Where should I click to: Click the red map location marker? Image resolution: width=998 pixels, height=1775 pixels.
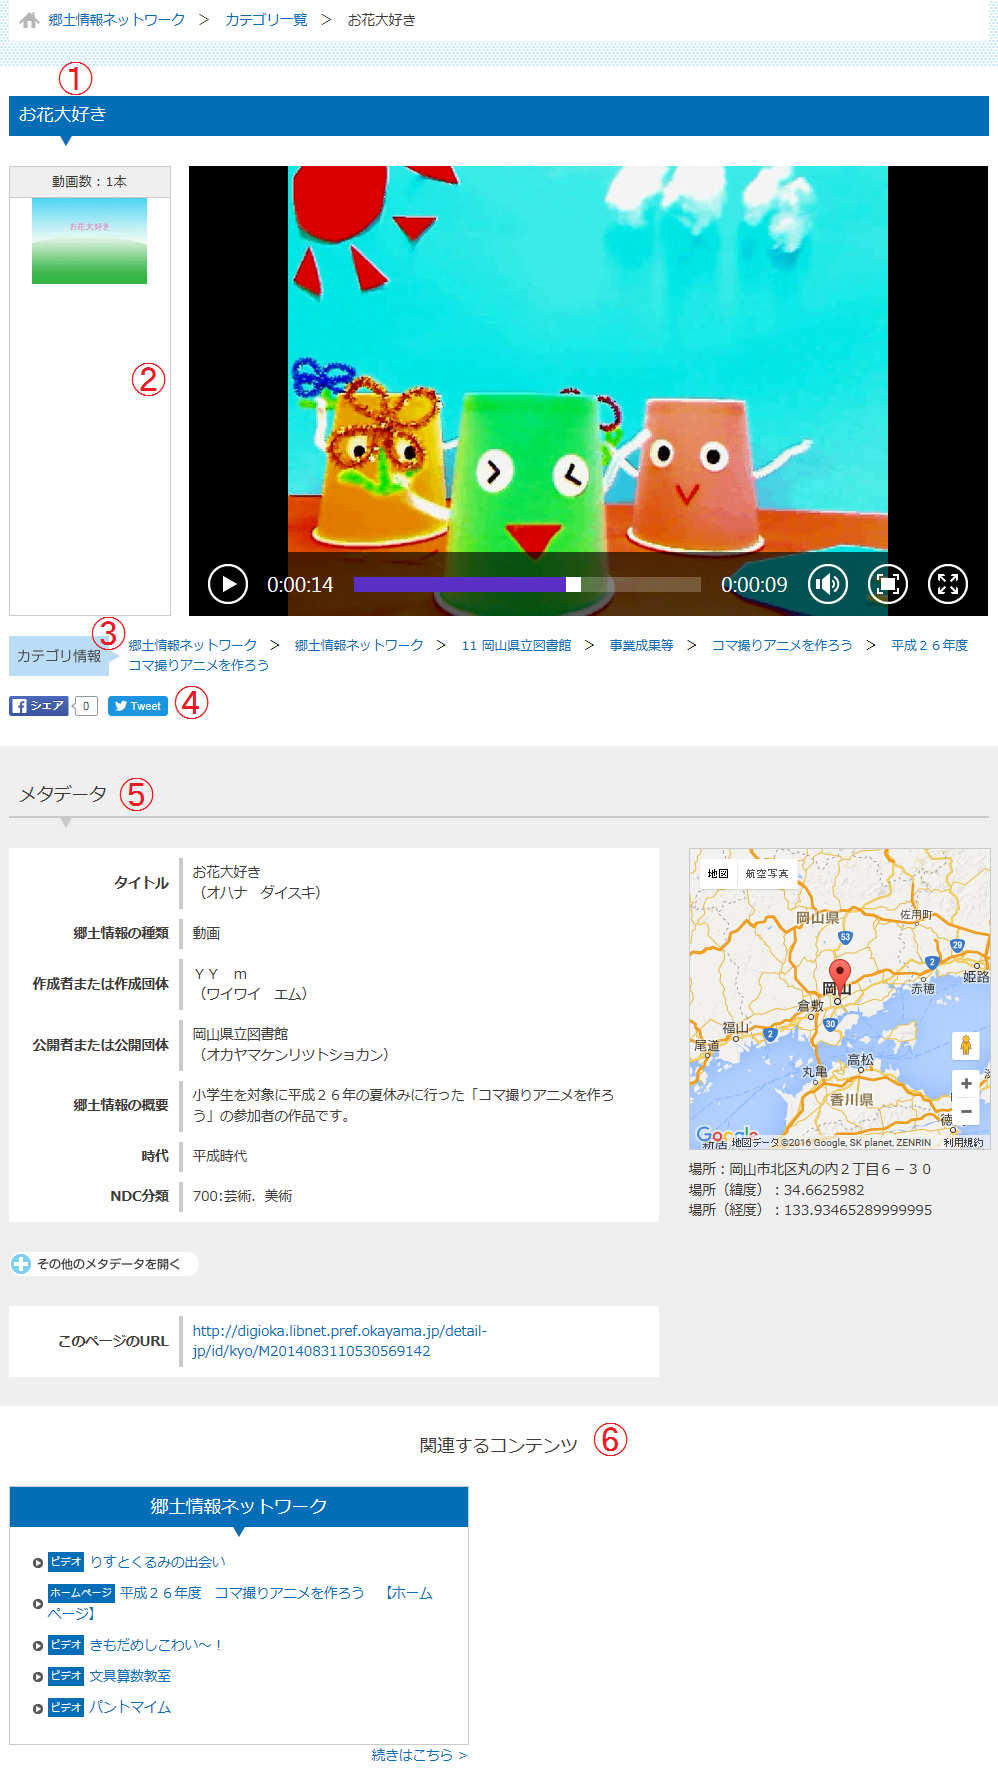click(x=840, y=973)
